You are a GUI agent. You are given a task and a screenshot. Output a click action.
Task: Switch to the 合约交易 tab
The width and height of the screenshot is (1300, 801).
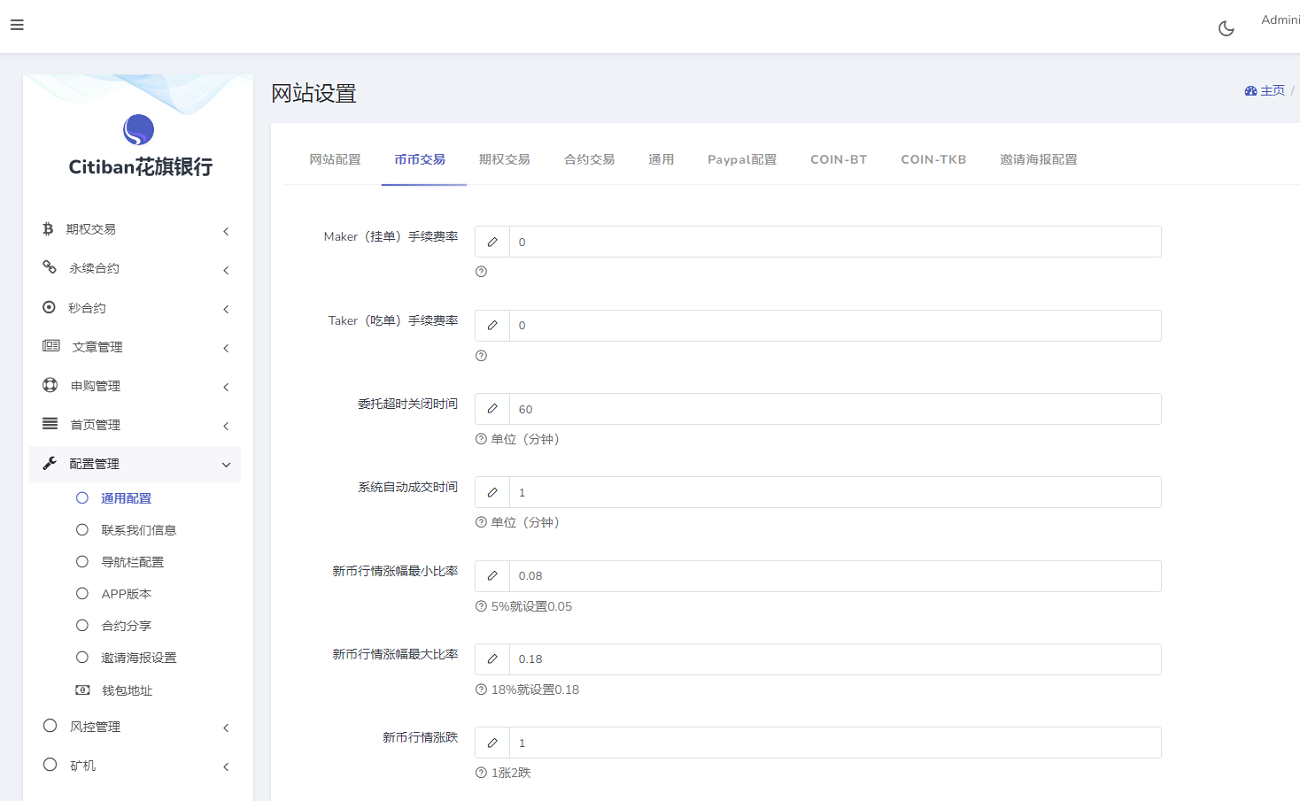point(589,159)
